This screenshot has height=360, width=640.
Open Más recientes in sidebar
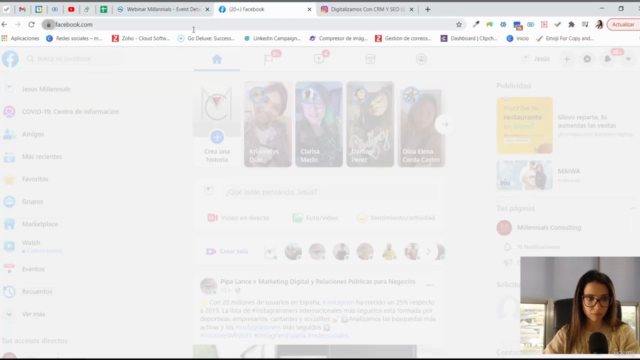click(x=42, y=156)
